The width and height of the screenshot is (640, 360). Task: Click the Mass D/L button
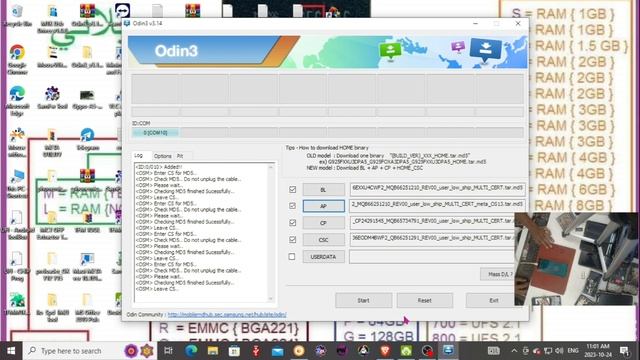click(x=498, y=274)
